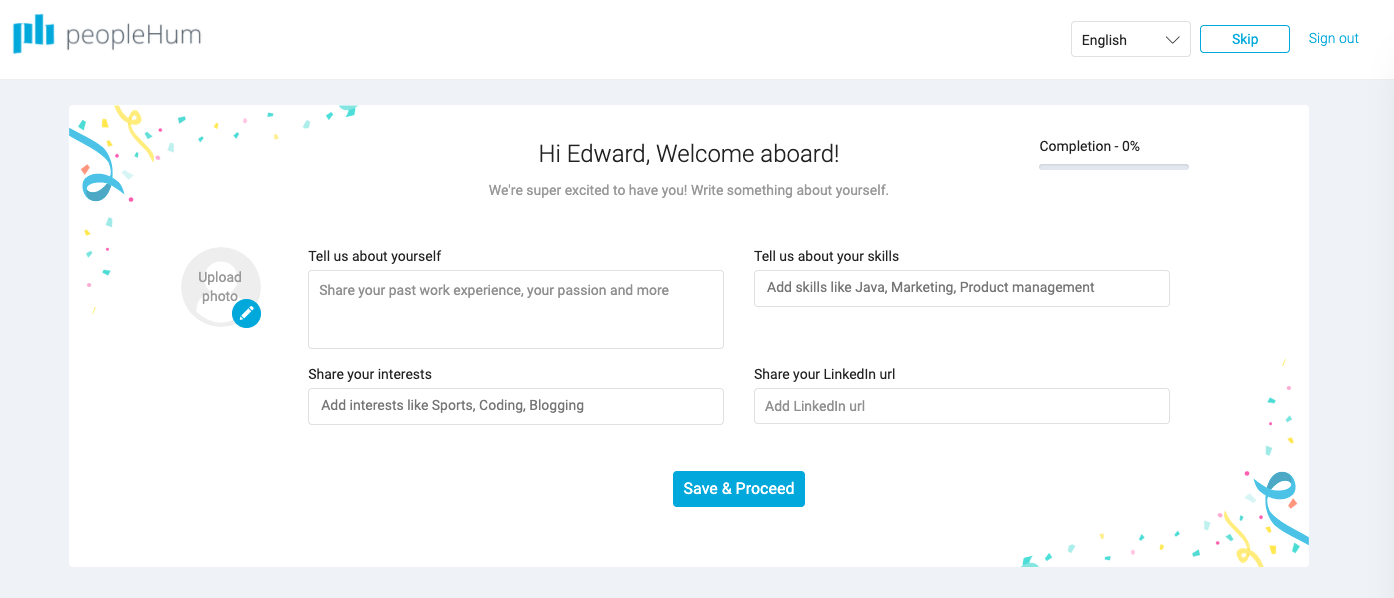The width and height of the screenshot is (1394, 598).
Task: Click the language selector chevron arrow
Action: pyautogui.click(x=1172, y=40)
